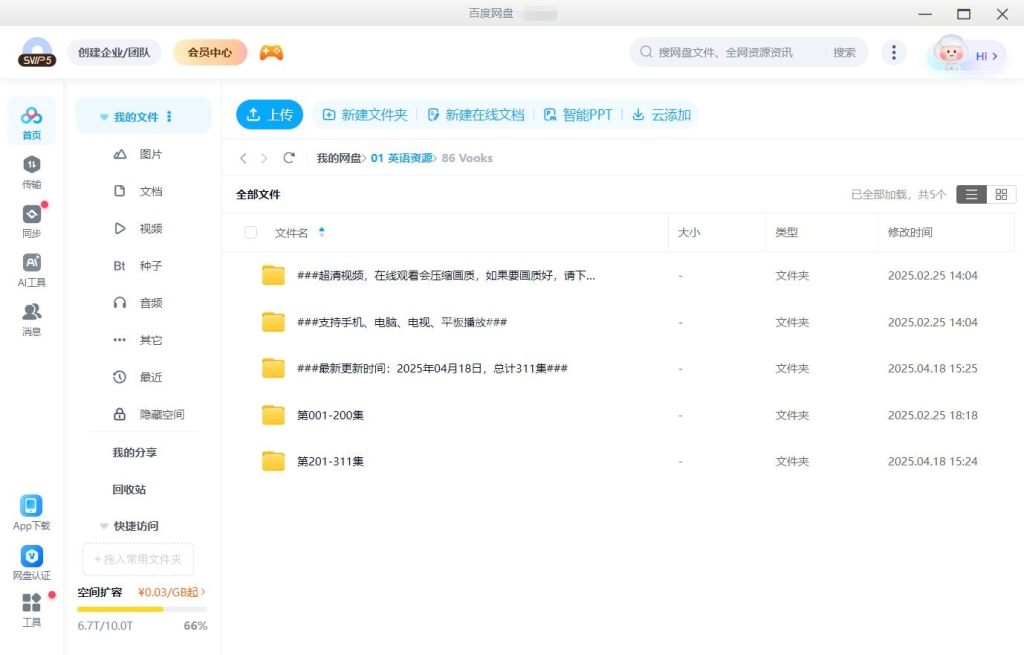
Task: Collapse the 快捷访问 section
Action: point(104,526)
